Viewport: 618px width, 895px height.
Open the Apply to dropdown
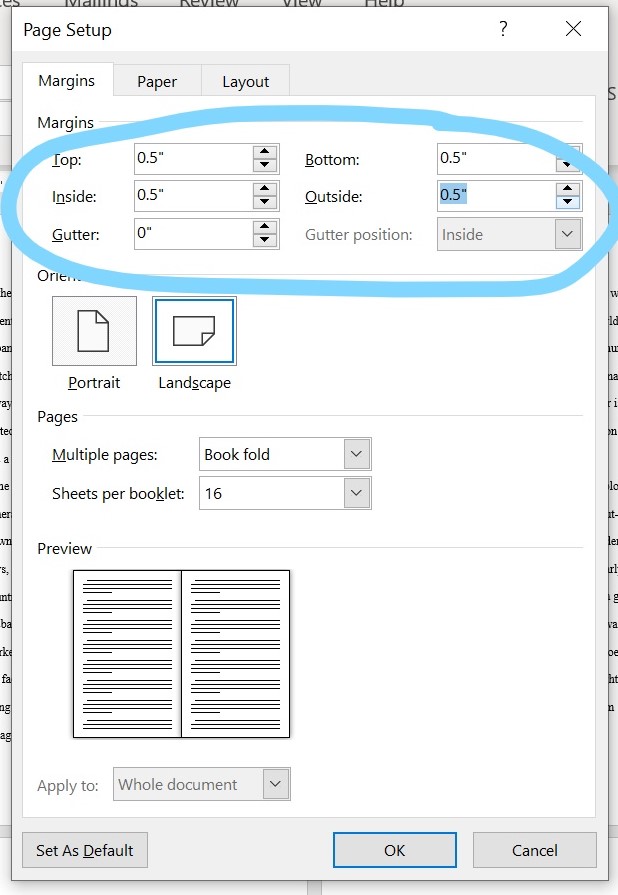point(276,784)
